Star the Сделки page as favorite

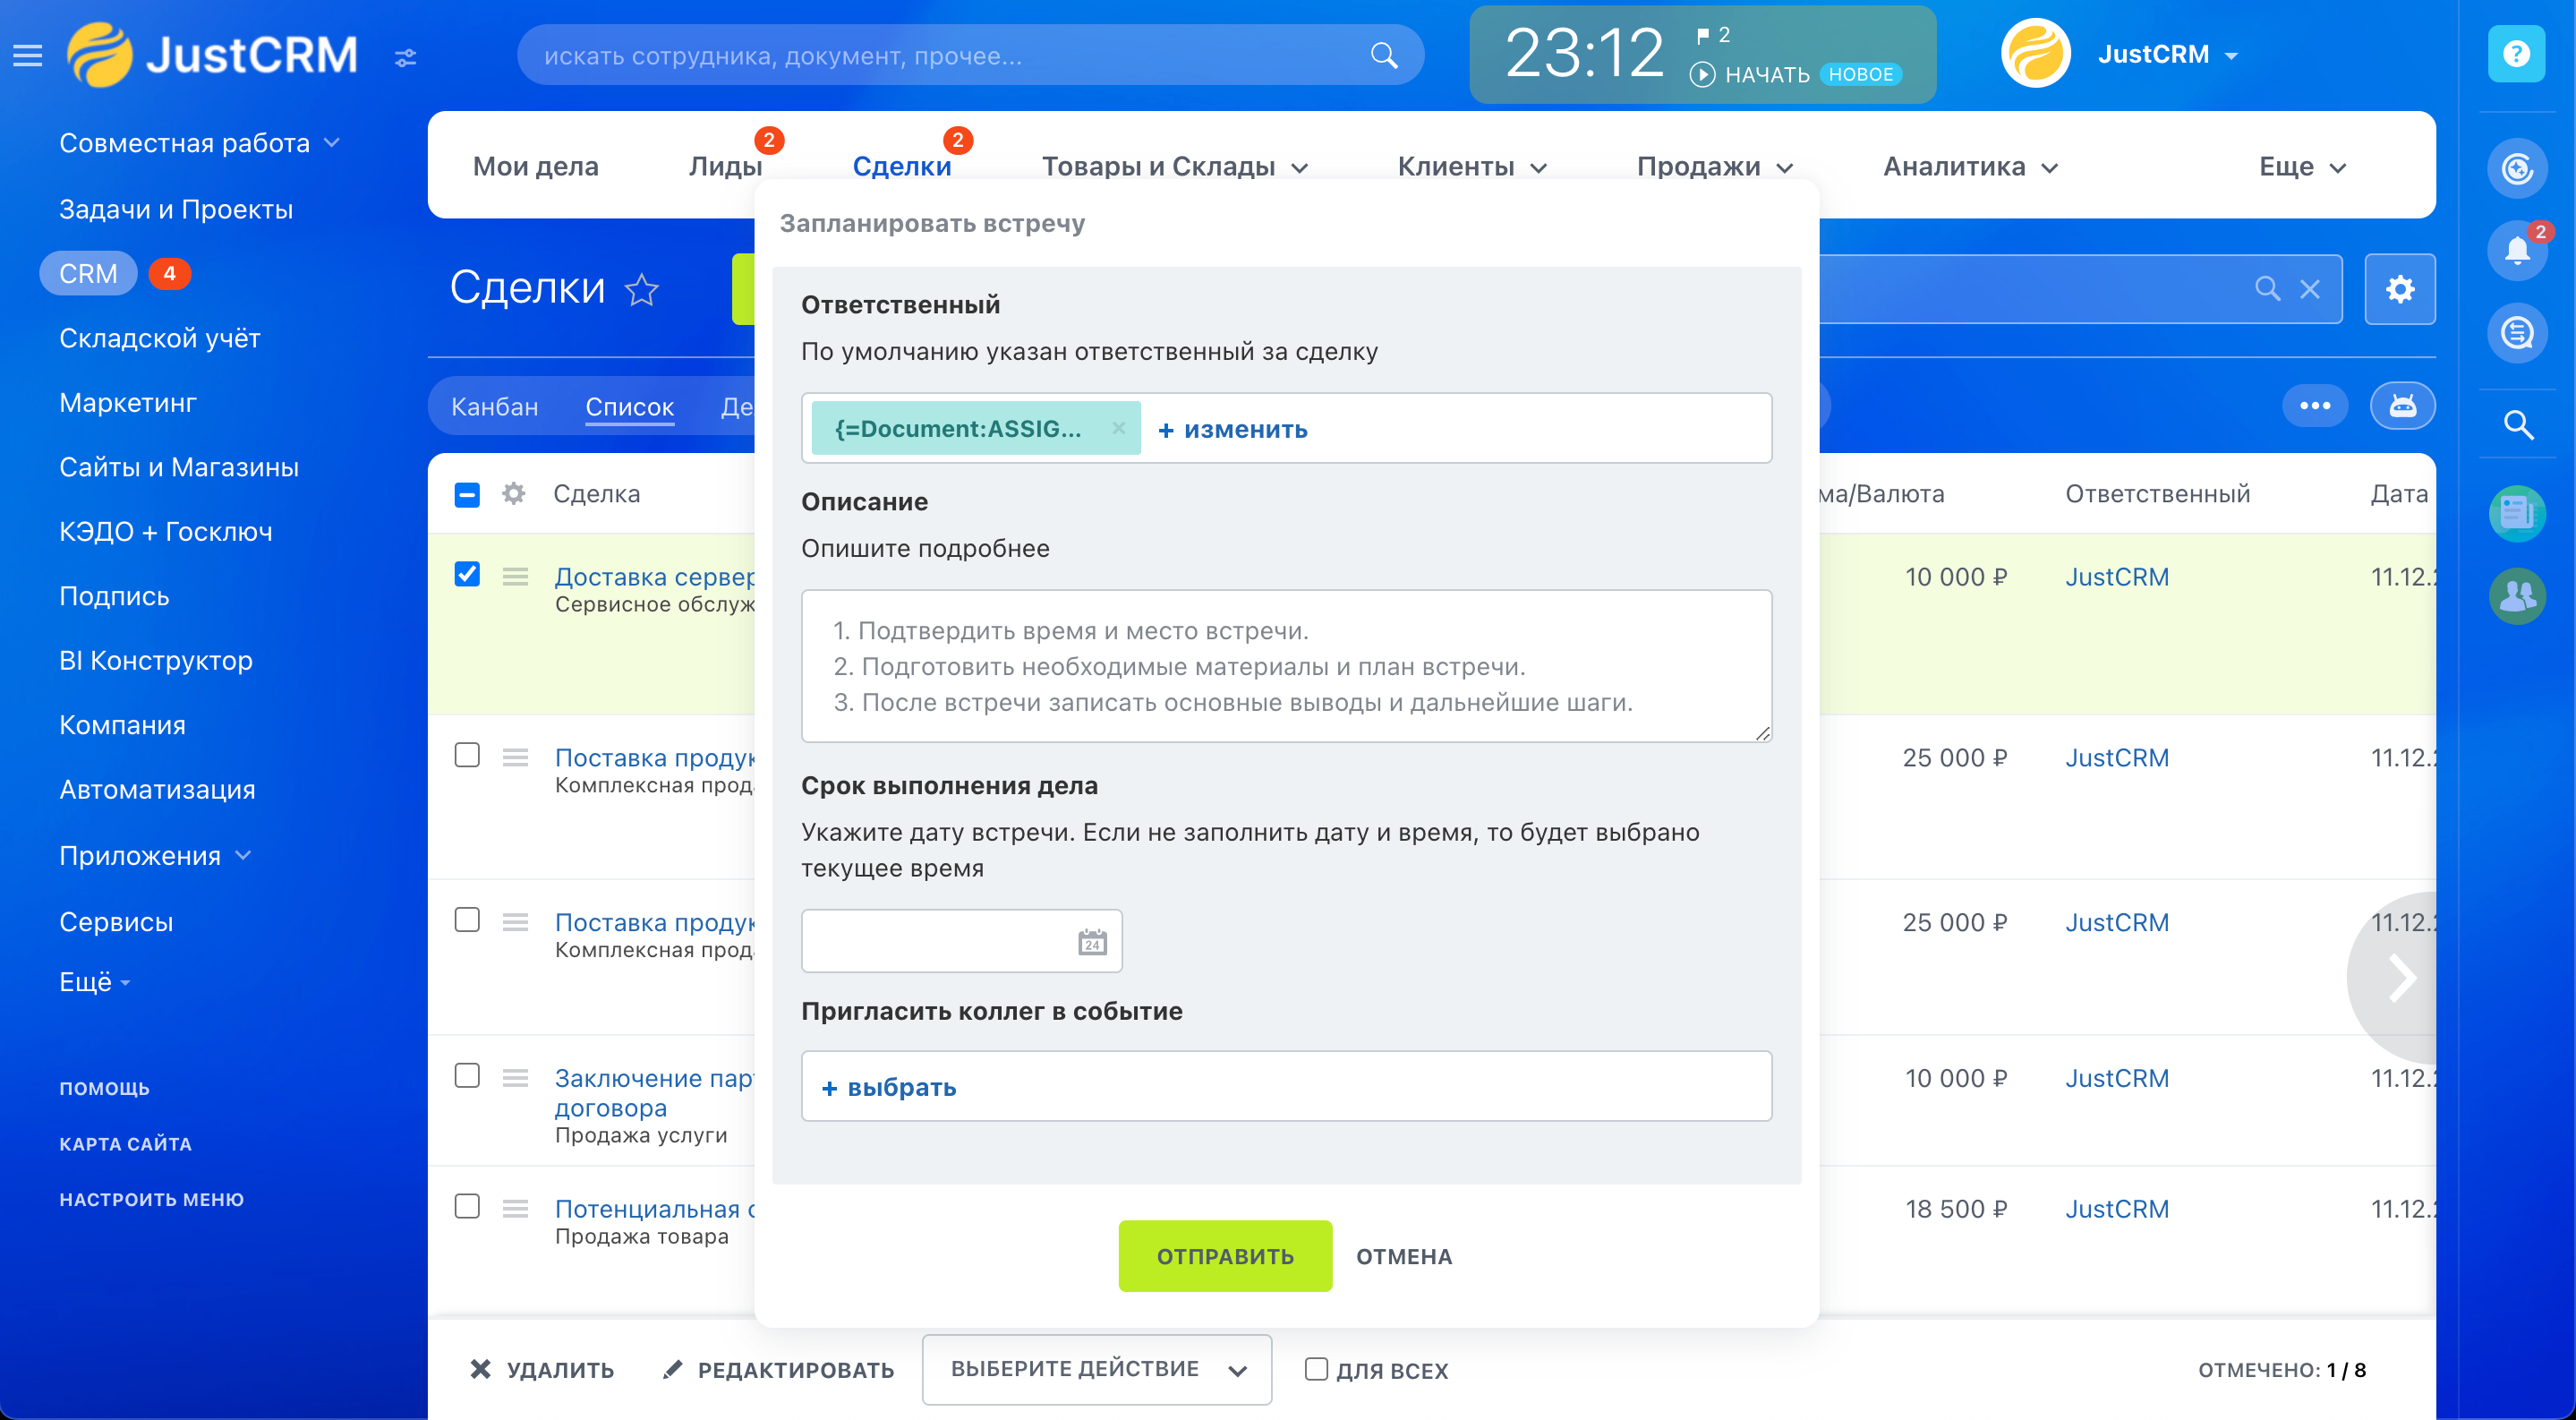pyautogui.click(x=641, y=290)
